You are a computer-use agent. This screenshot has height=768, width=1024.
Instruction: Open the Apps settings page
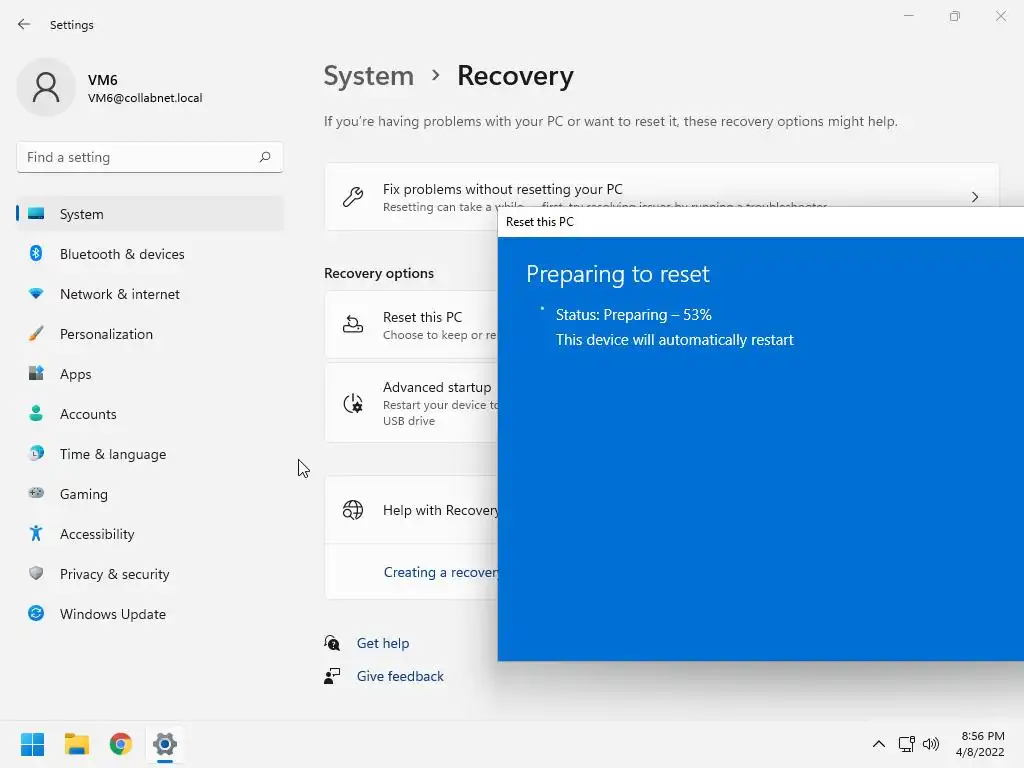(150, 374)
